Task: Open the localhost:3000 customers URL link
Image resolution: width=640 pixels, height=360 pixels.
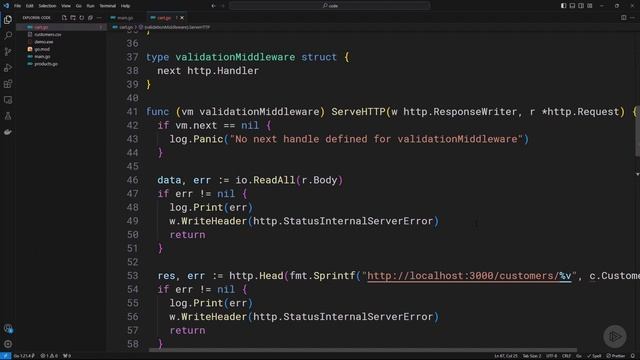Action: pyautogui.click(x=469, y=276)
